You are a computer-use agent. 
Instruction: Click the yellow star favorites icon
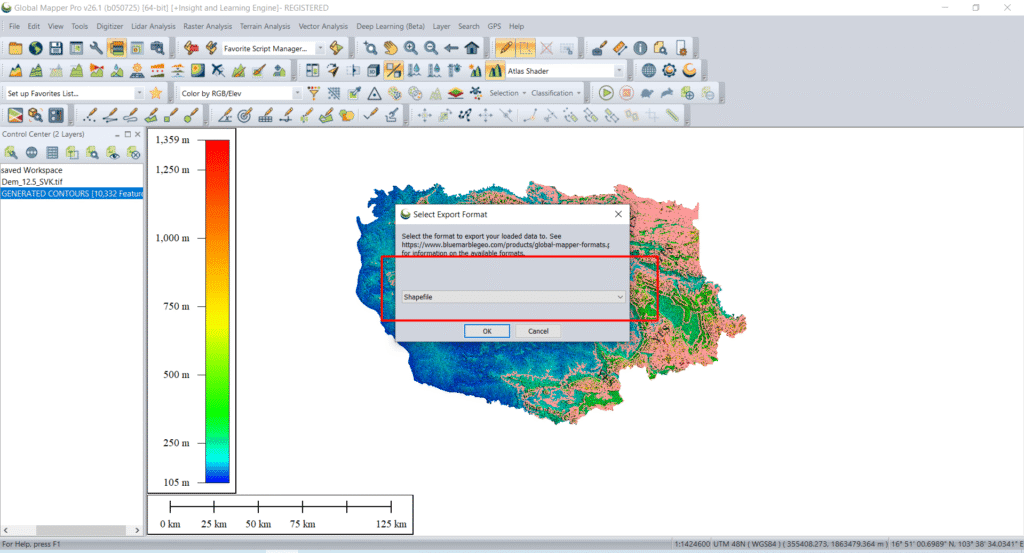click(x=155, y=93)
